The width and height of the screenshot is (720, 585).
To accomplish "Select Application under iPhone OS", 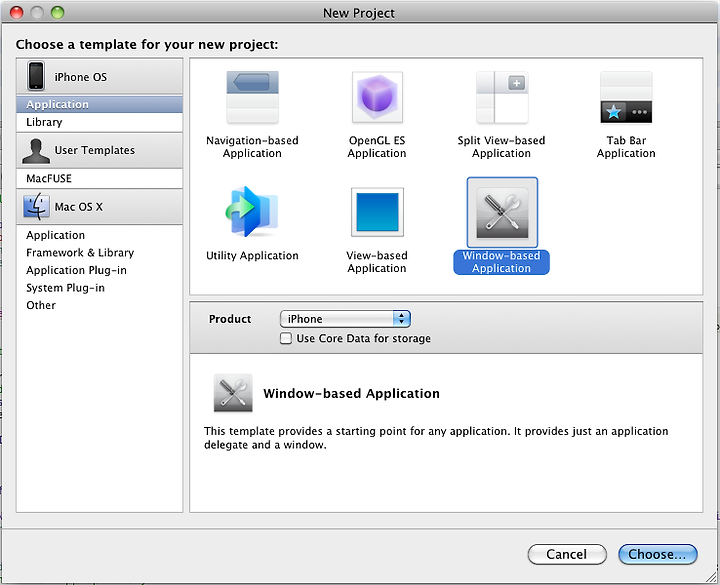I will coord(99,104).
